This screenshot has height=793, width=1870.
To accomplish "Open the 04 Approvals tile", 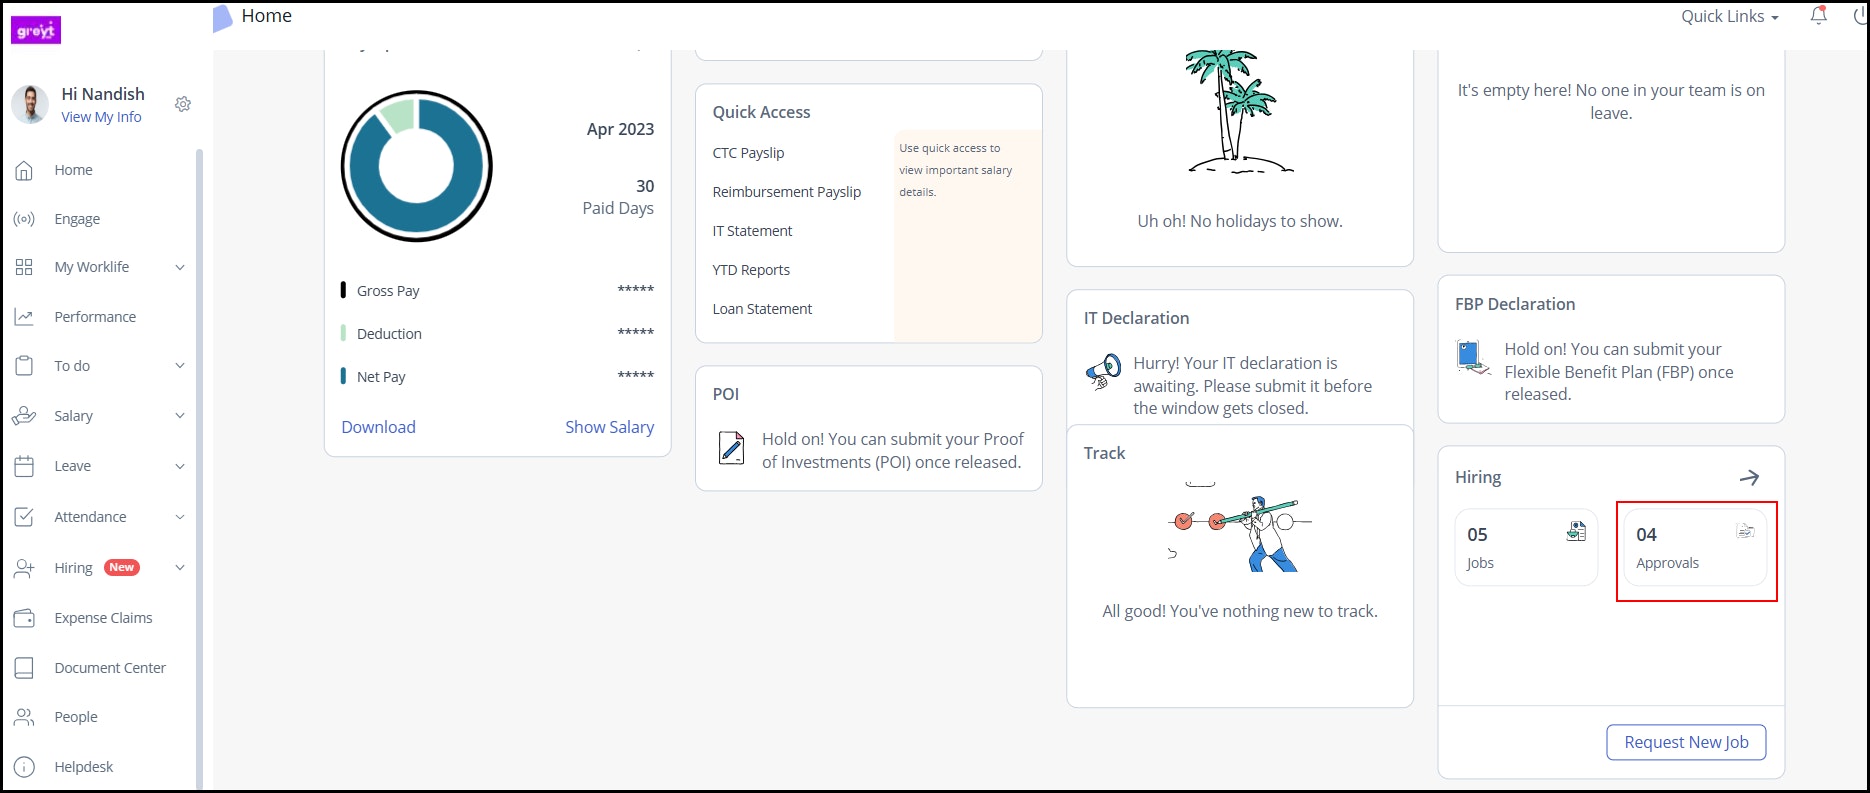I will click(x=1695, y=548).
